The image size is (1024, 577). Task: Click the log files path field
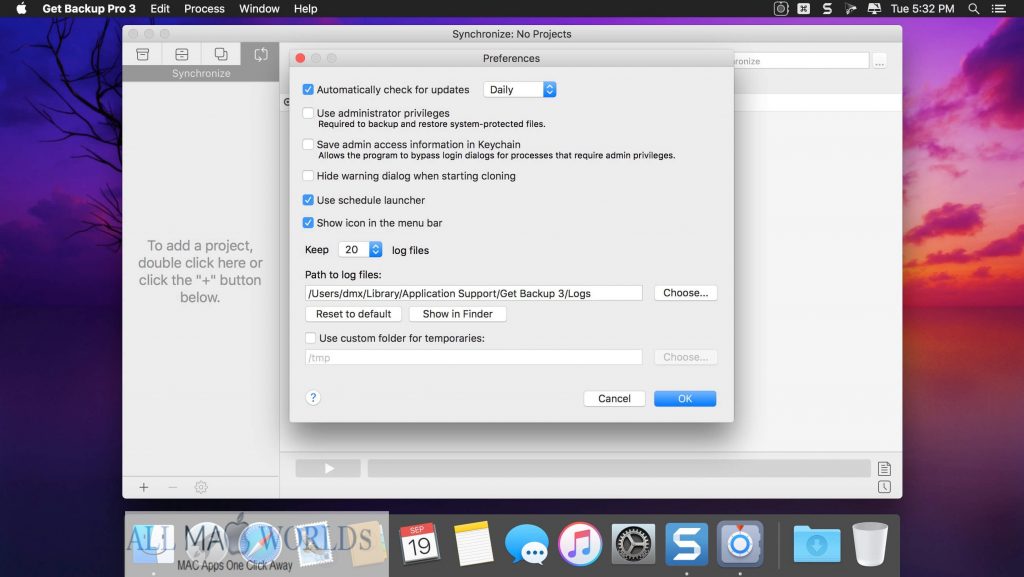pos(473,293)
